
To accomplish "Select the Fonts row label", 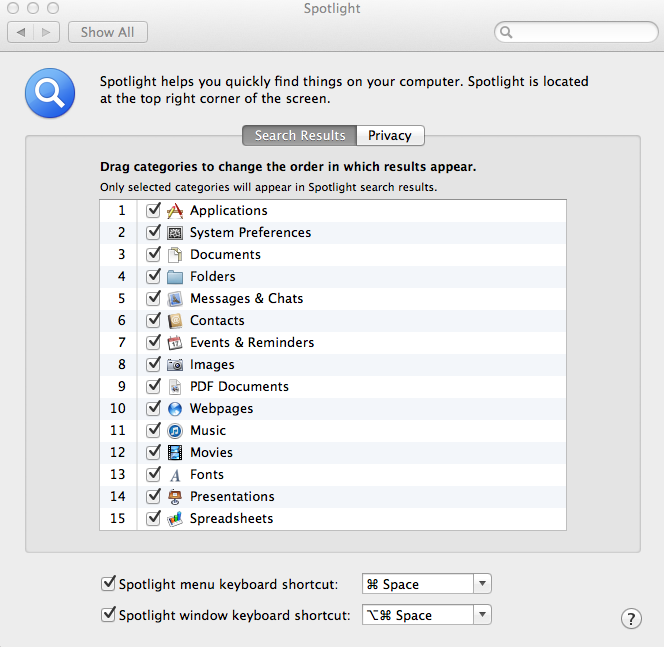I will pos(207,475).
